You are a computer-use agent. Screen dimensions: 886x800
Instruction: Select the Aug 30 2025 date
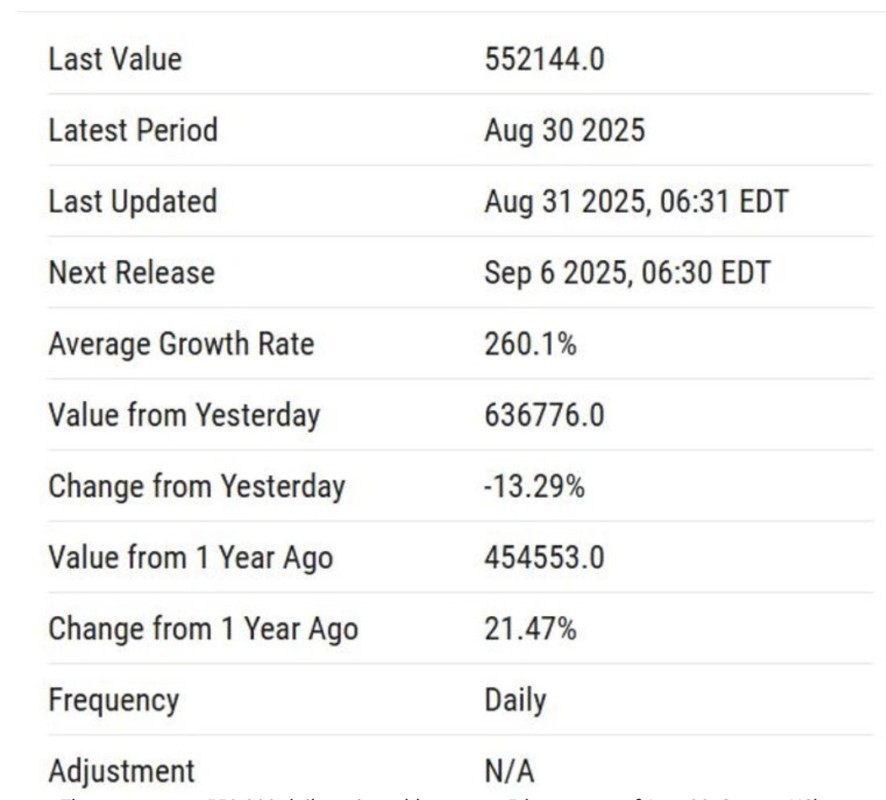click(564, 130)
